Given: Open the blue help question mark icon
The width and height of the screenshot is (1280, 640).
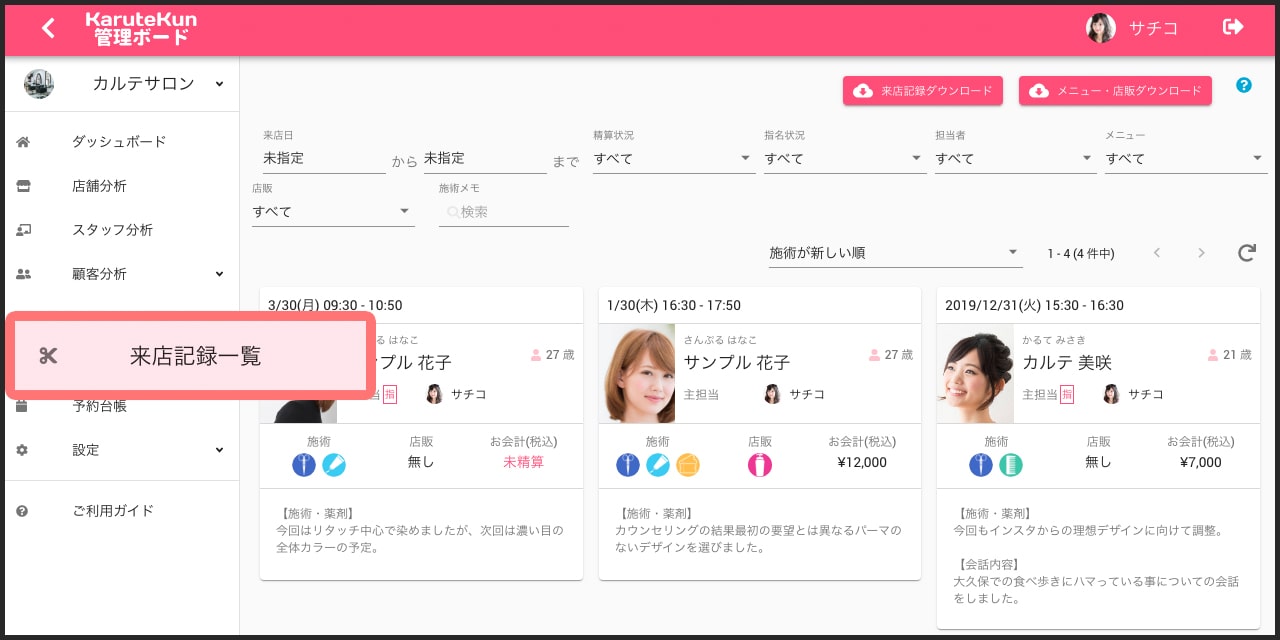Looking at the screenshot, I should pyautogui.click(x=1244, y=85).
